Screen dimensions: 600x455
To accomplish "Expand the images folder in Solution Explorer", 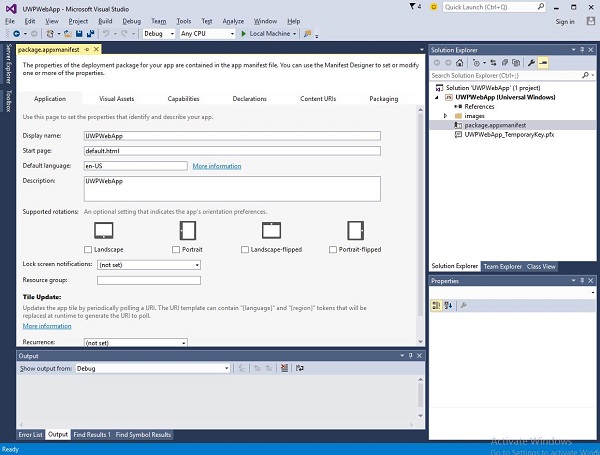I will tap(445, 116).
